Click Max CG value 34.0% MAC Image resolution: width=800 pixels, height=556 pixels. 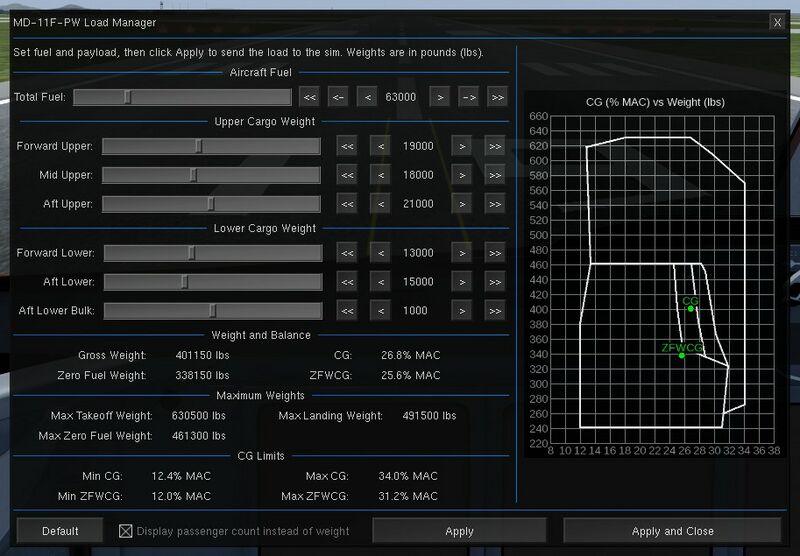coord(408,476)
